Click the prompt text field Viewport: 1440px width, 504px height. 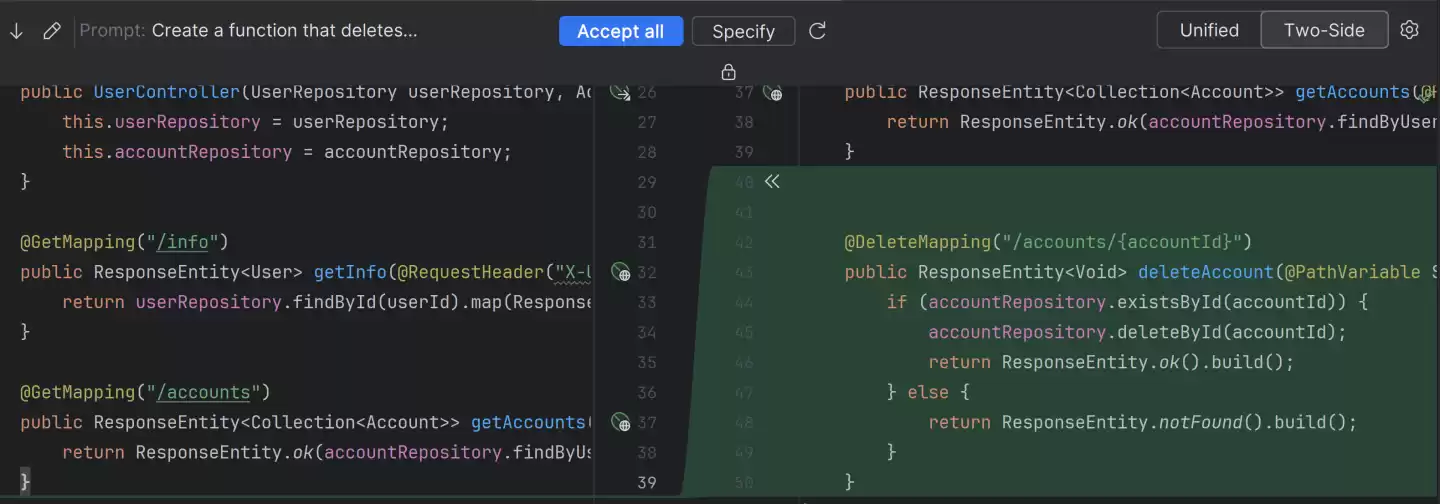pos(284,31)
